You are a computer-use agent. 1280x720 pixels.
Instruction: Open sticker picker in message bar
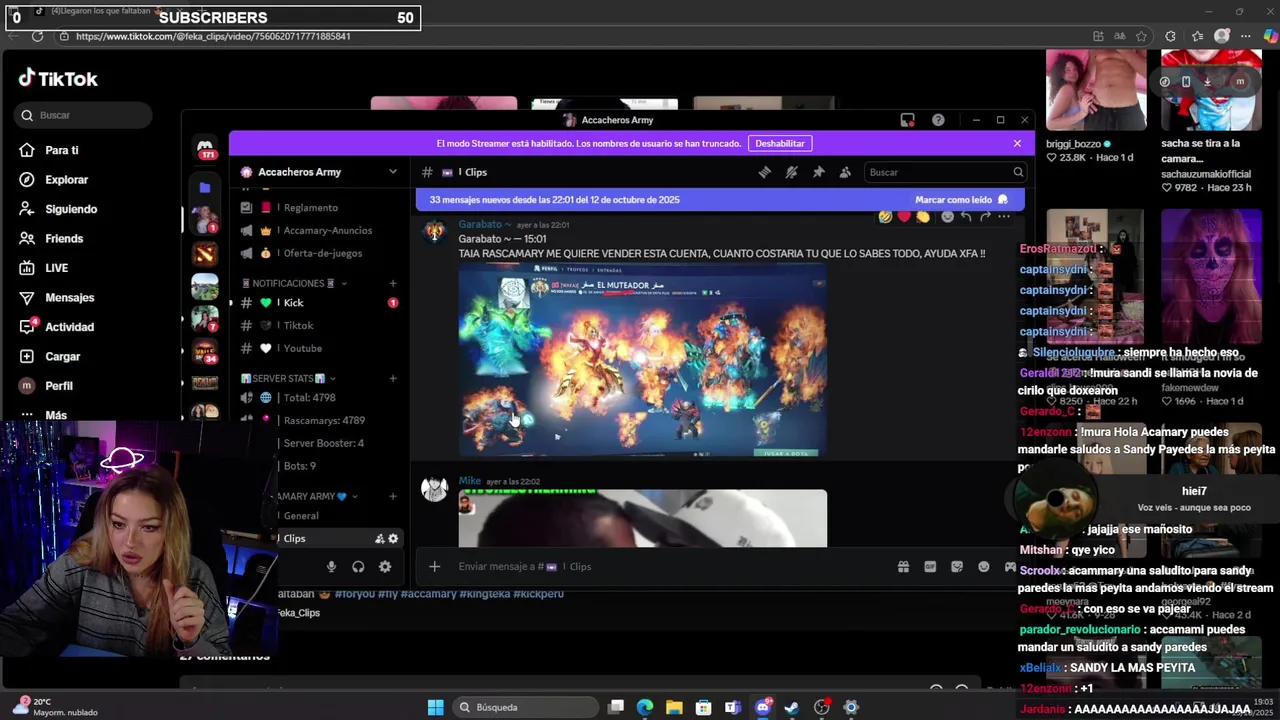957,567
